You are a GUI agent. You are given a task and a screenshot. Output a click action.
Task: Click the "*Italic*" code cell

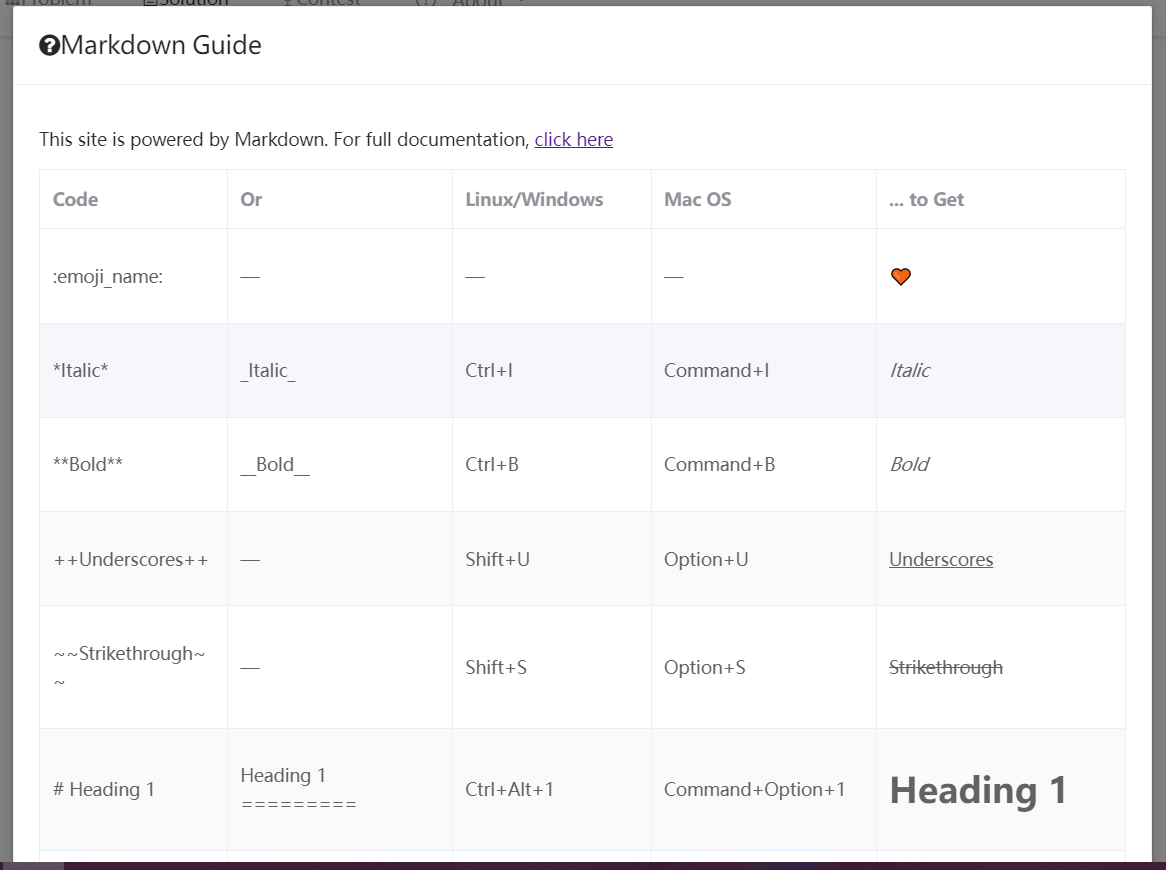pos(81,371)
